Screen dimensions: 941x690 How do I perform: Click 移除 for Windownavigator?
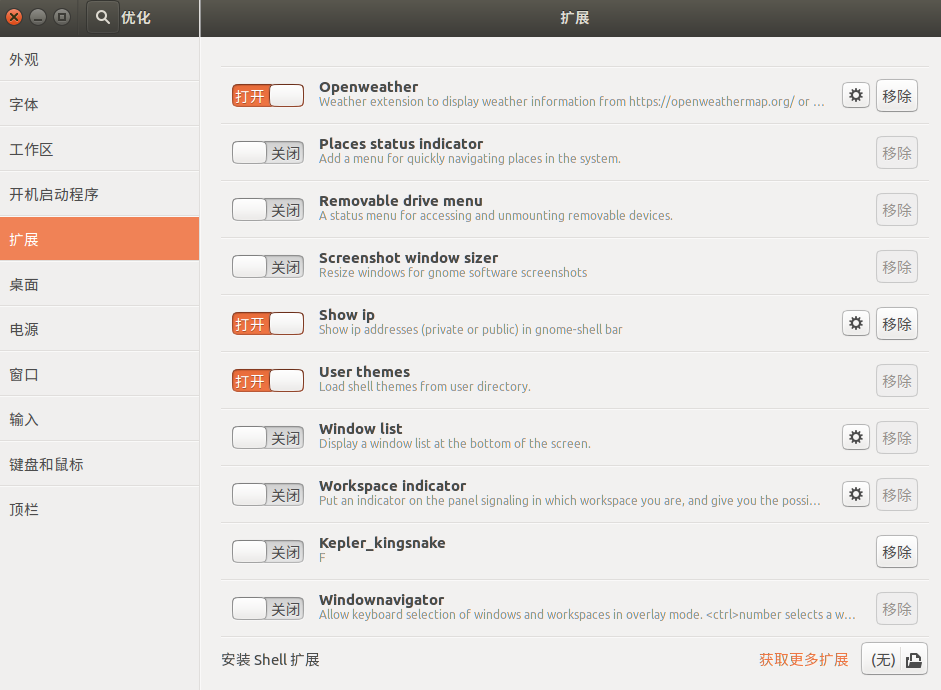(x=897, y=608)
